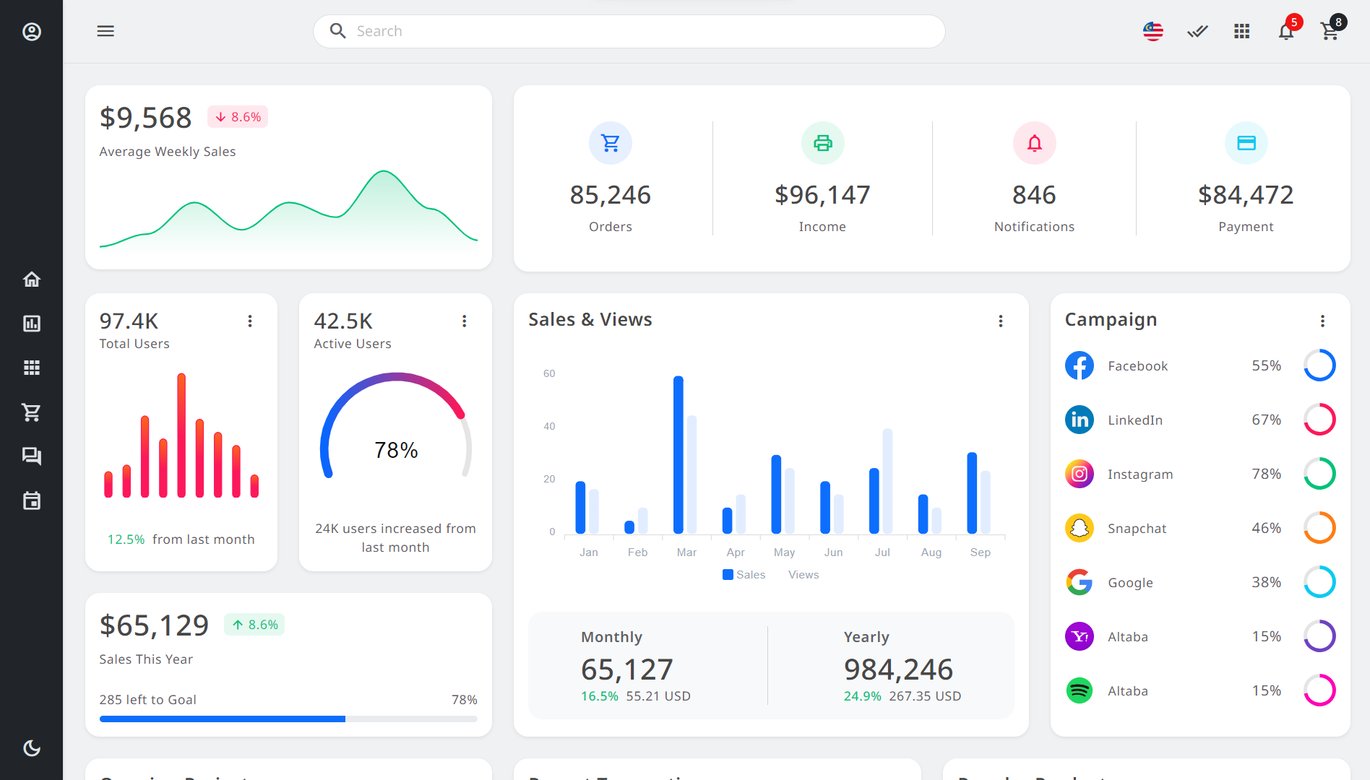This screenshot has width=1370, height=780.
Task: Open the analytics chart sidebar icon
Action: pyautogui.click(x=32, y=324)
